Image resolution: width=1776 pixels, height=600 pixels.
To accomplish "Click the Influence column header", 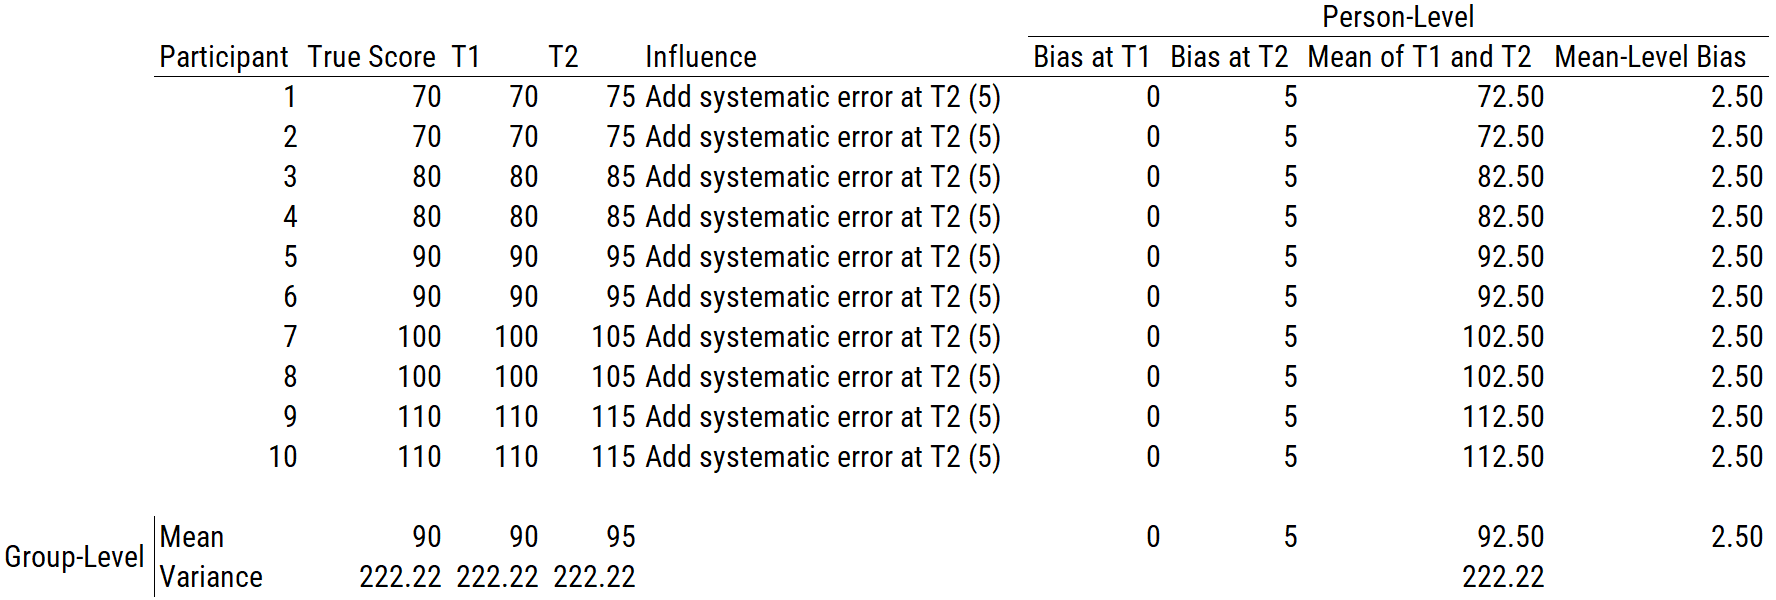I will 700,57.
